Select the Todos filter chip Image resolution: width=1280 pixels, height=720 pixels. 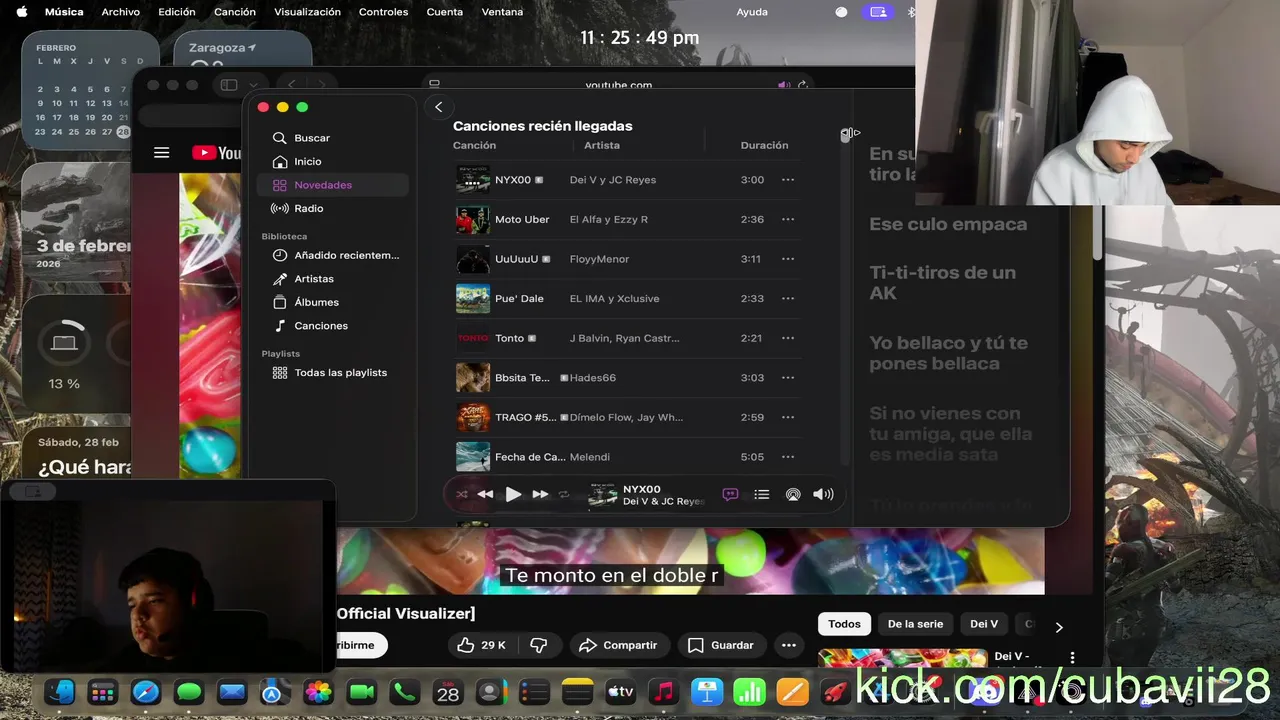click(x=844, y=624)
